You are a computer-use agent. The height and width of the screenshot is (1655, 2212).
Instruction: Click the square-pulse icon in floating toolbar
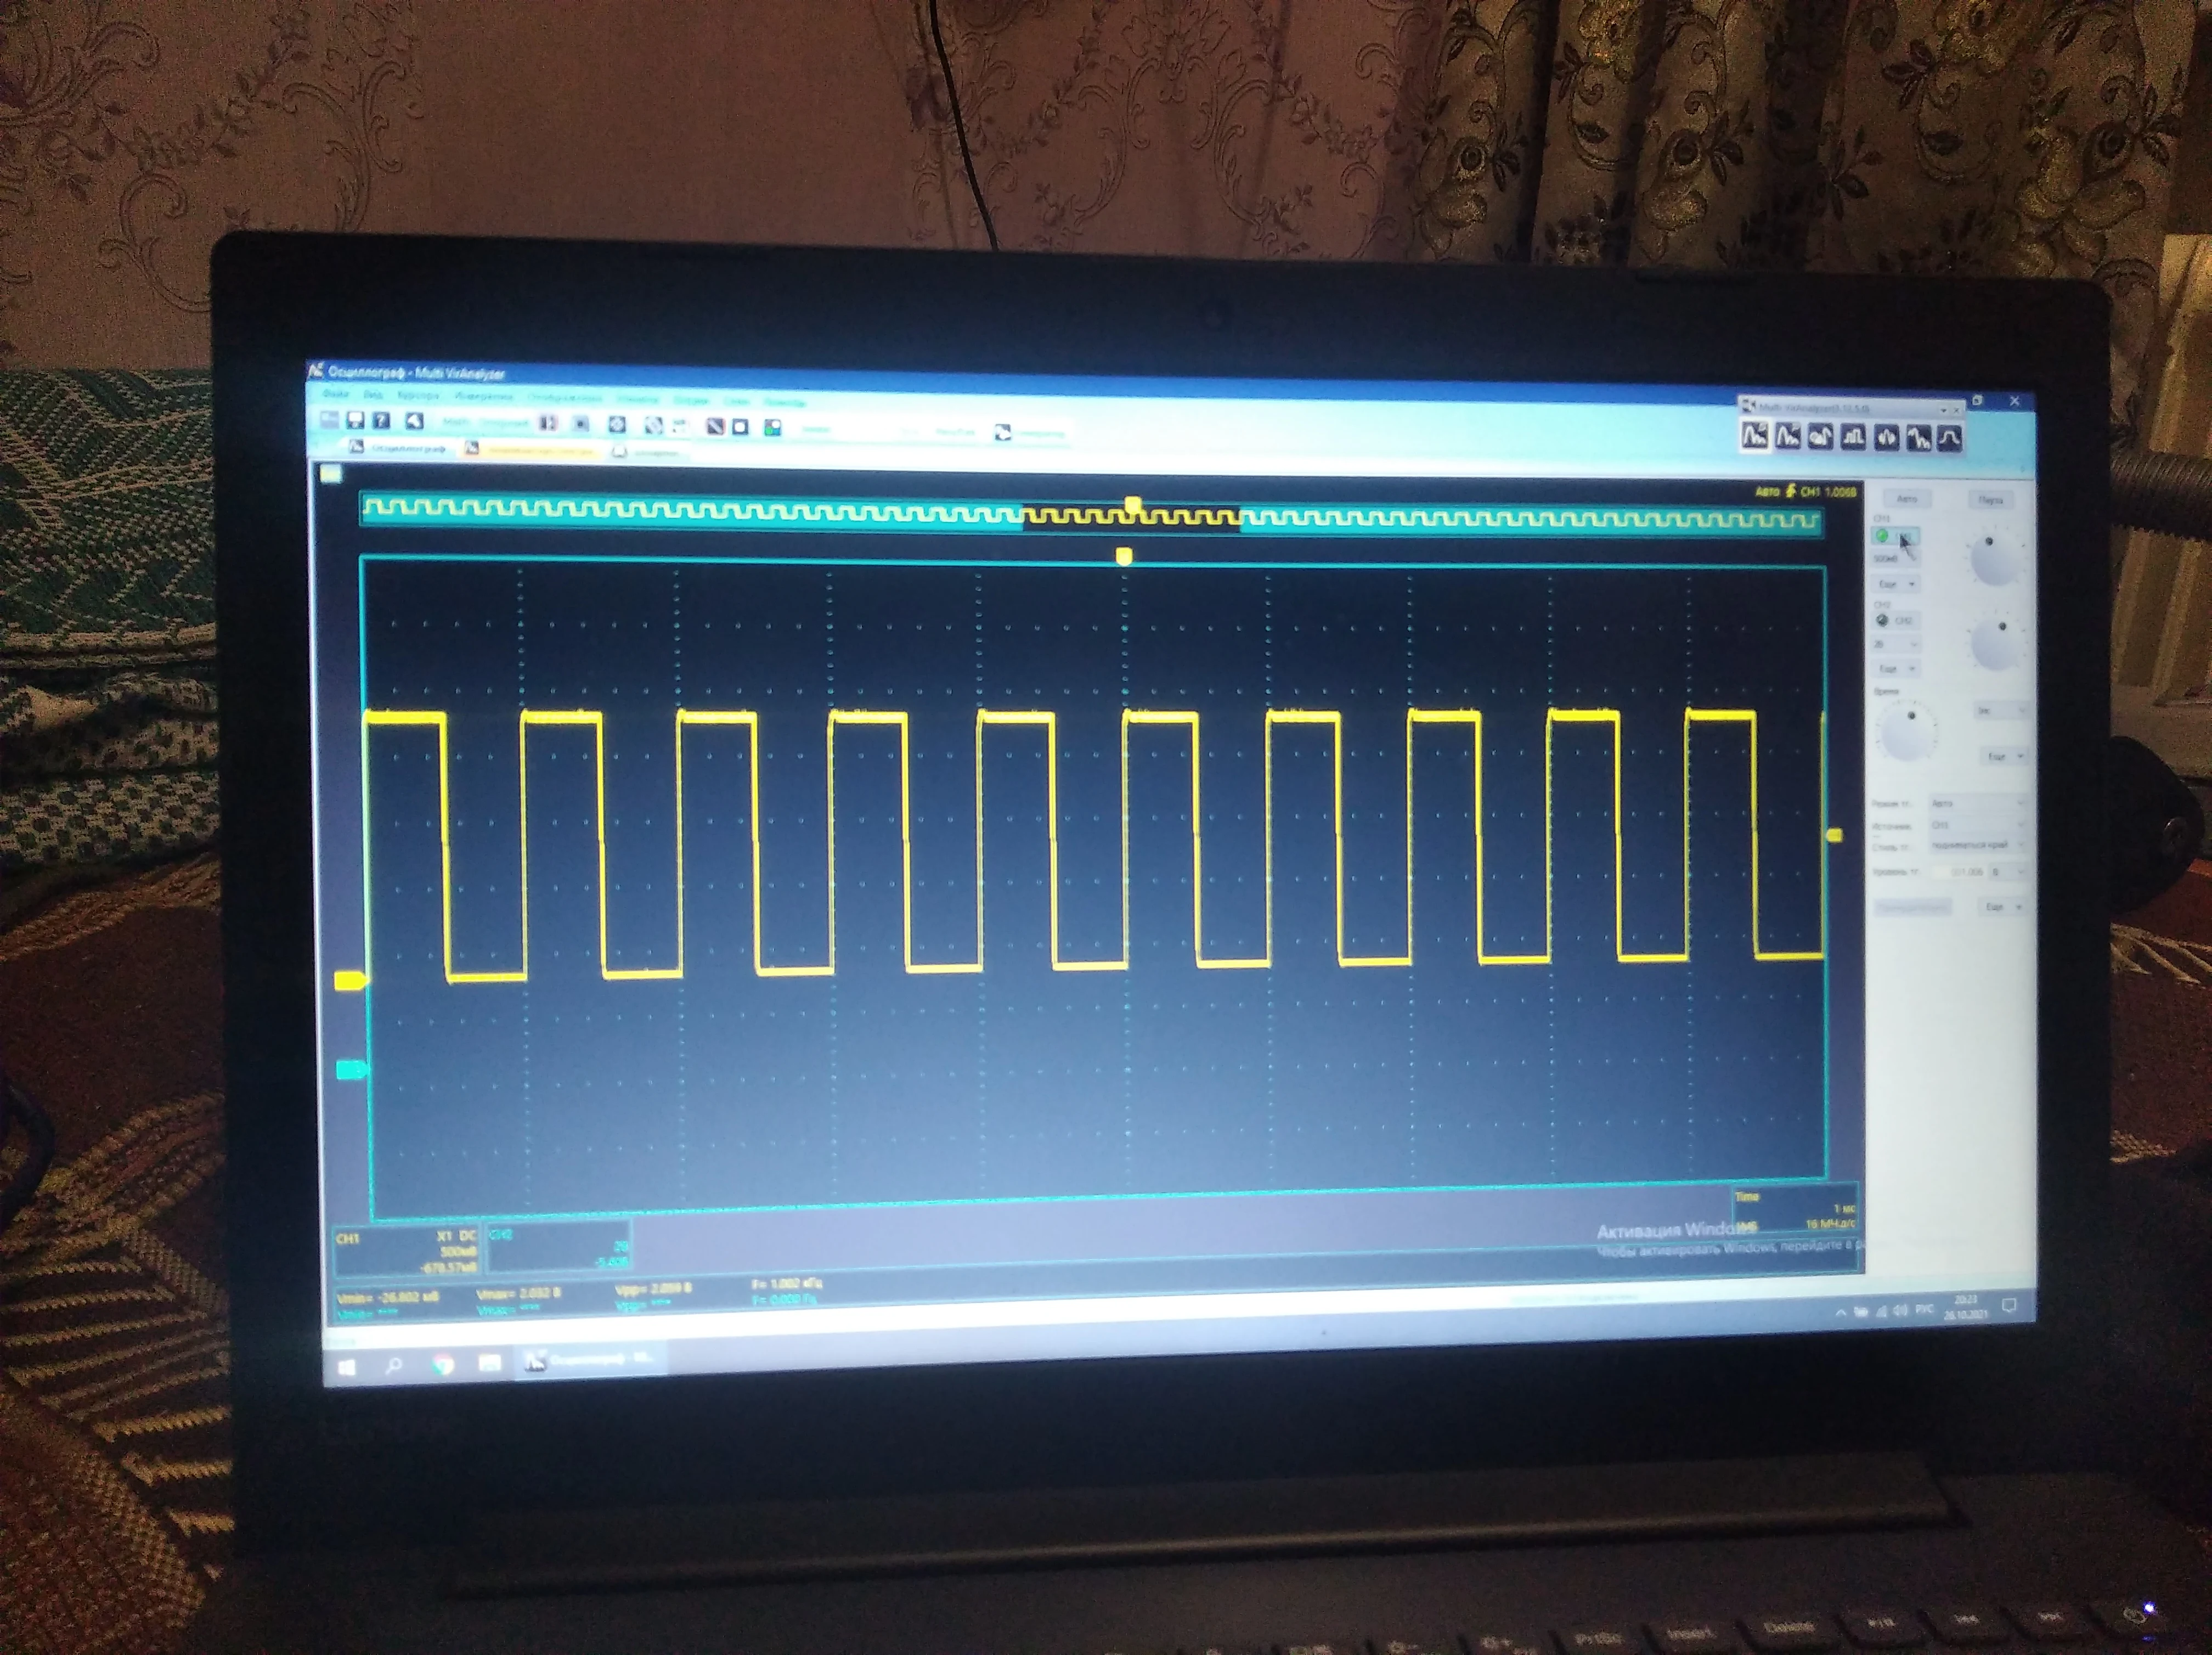pyautogui.click(x=1853, y=437)
